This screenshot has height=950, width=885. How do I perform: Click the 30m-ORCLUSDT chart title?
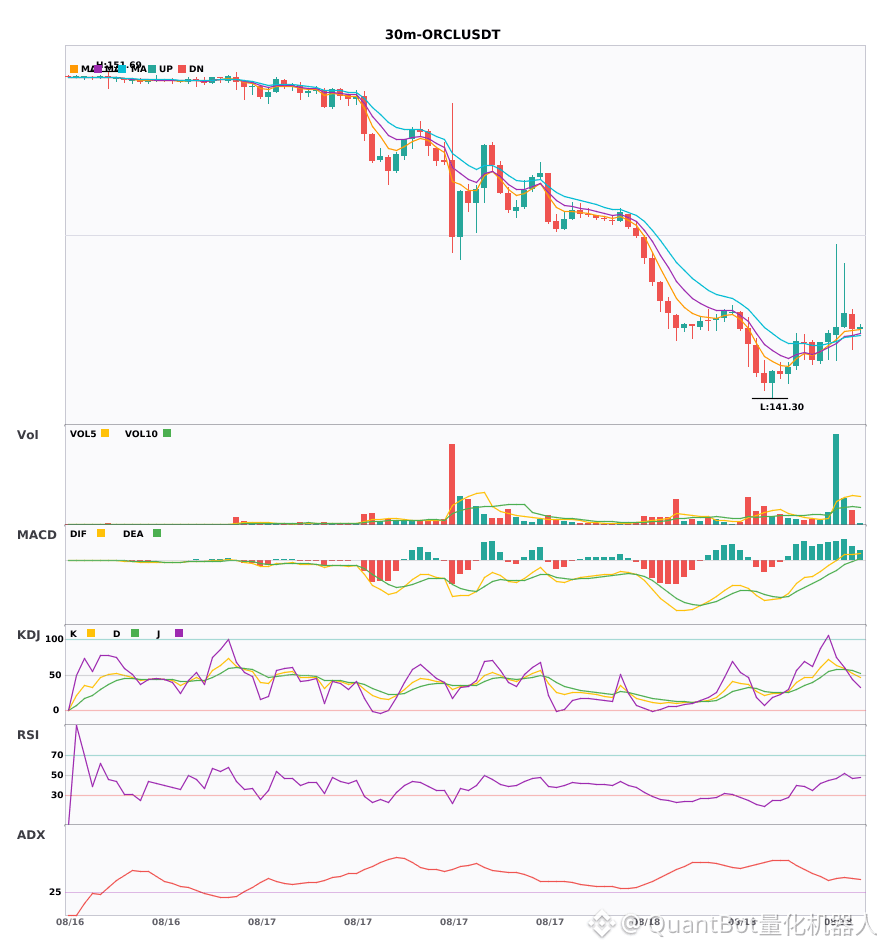[443, 35]
